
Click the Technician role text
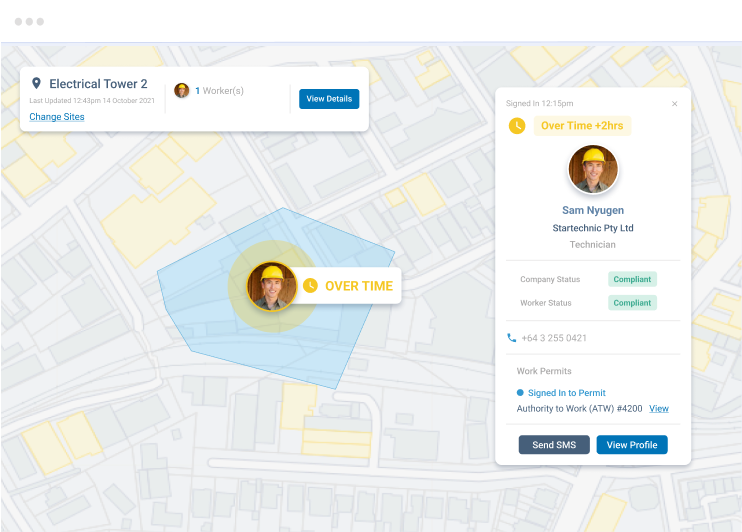click(x=592, y=245)
